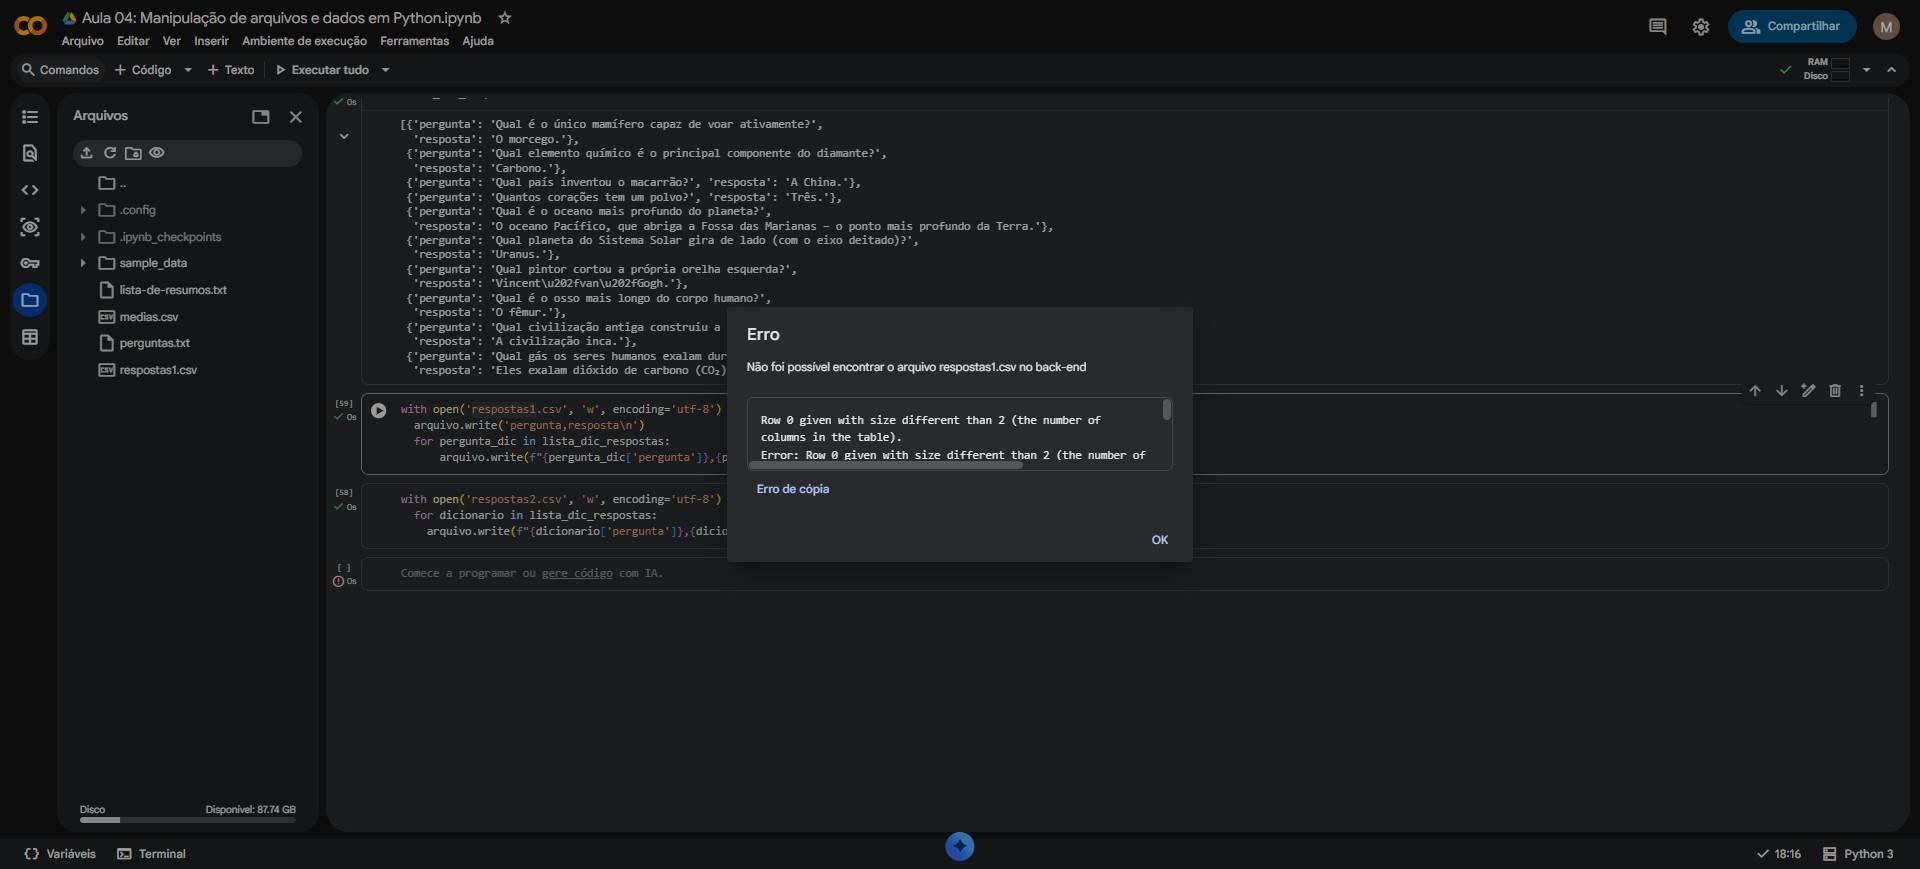This screenshot has height=869, width=1920.
Task: Open the Ferramentas menu
Action: pyautogui.click(x=414, y=41)
